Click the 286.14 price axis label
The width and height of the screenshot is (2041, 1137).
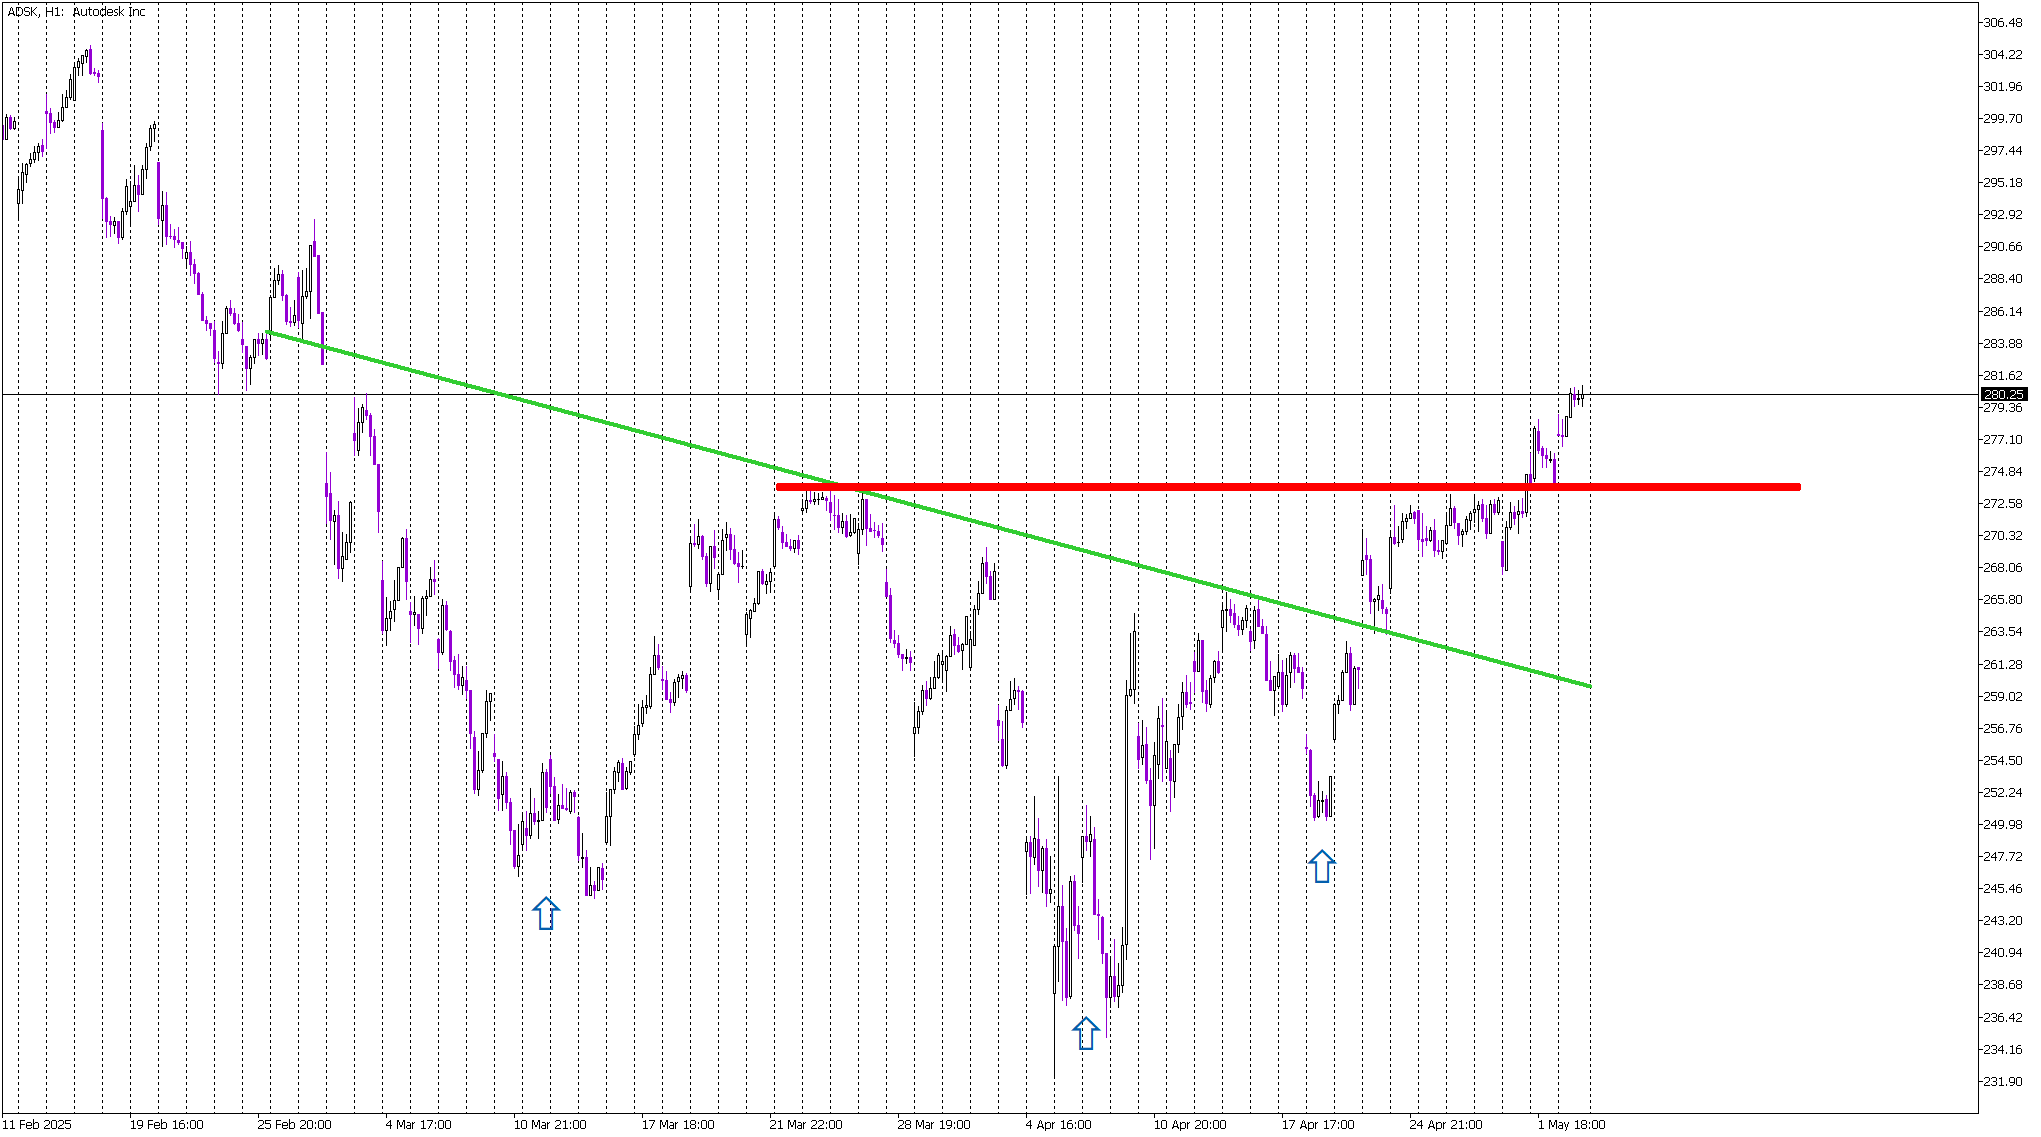tap(2003, 312)
